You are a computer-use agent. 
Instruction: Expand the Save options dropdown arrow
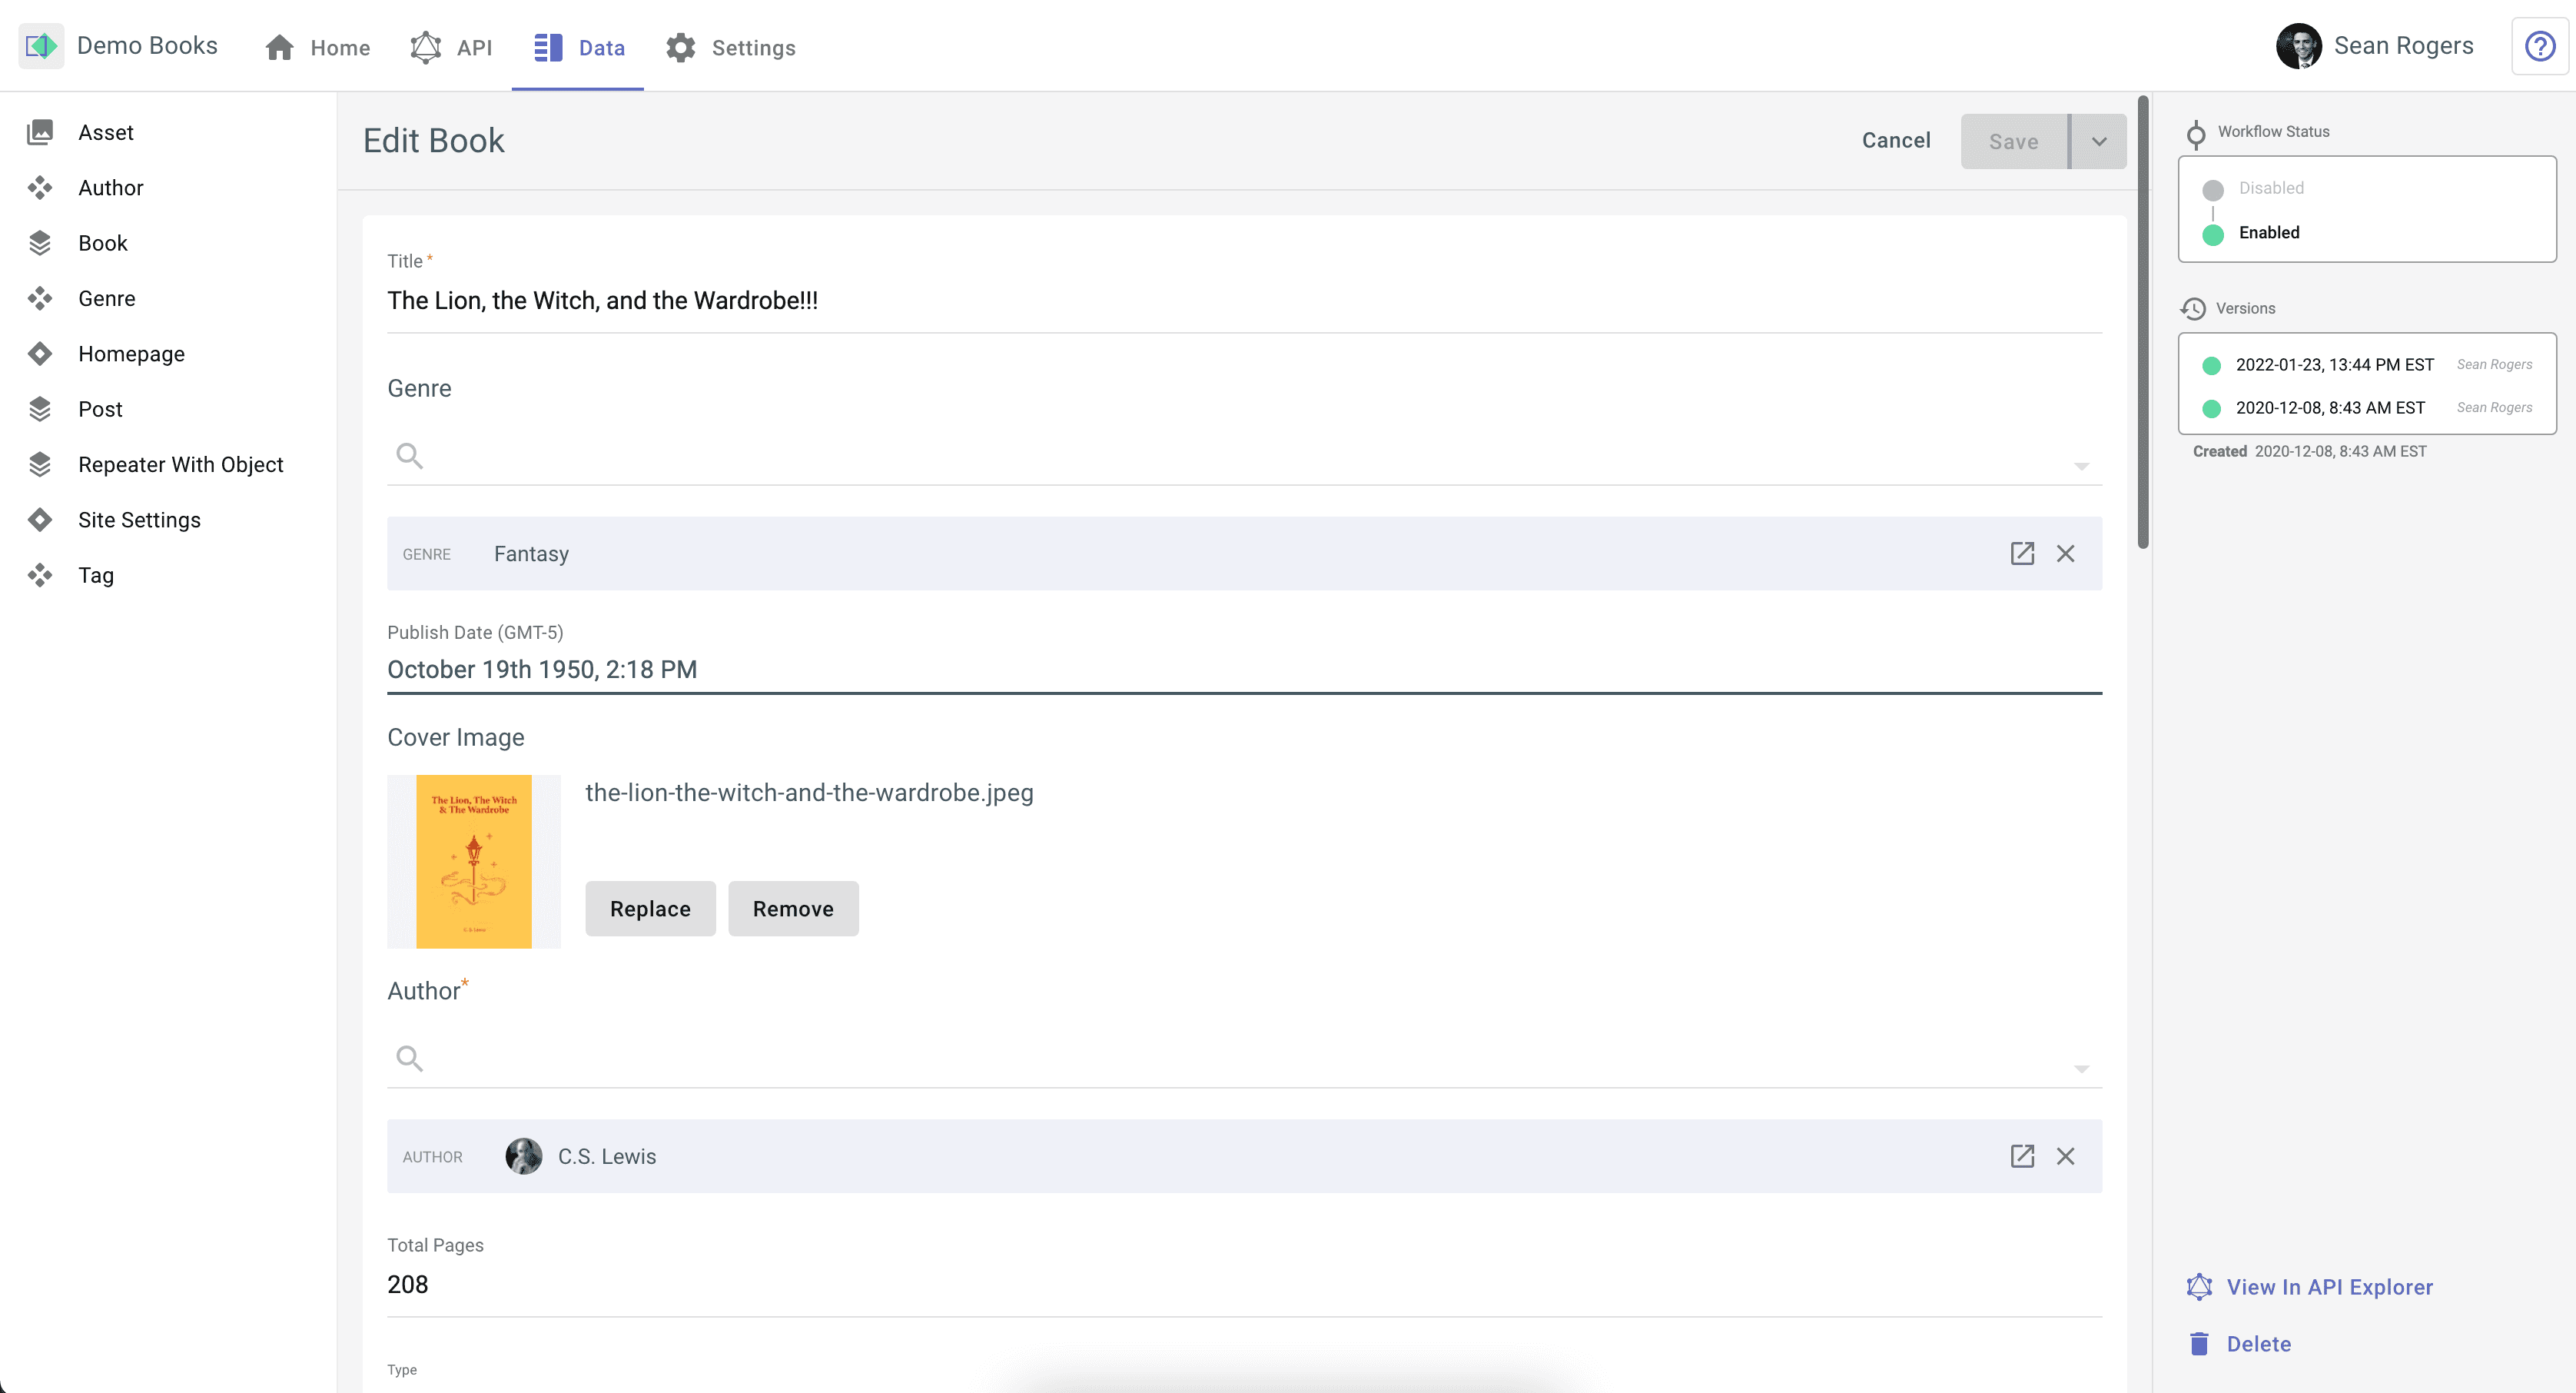click(2099, 141)
